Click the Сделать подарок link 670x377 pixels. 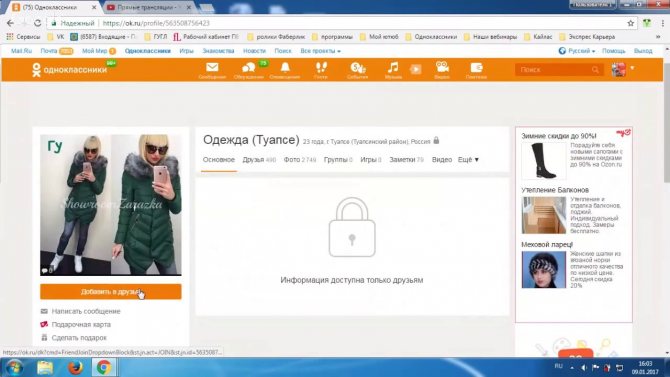point(79,338)
